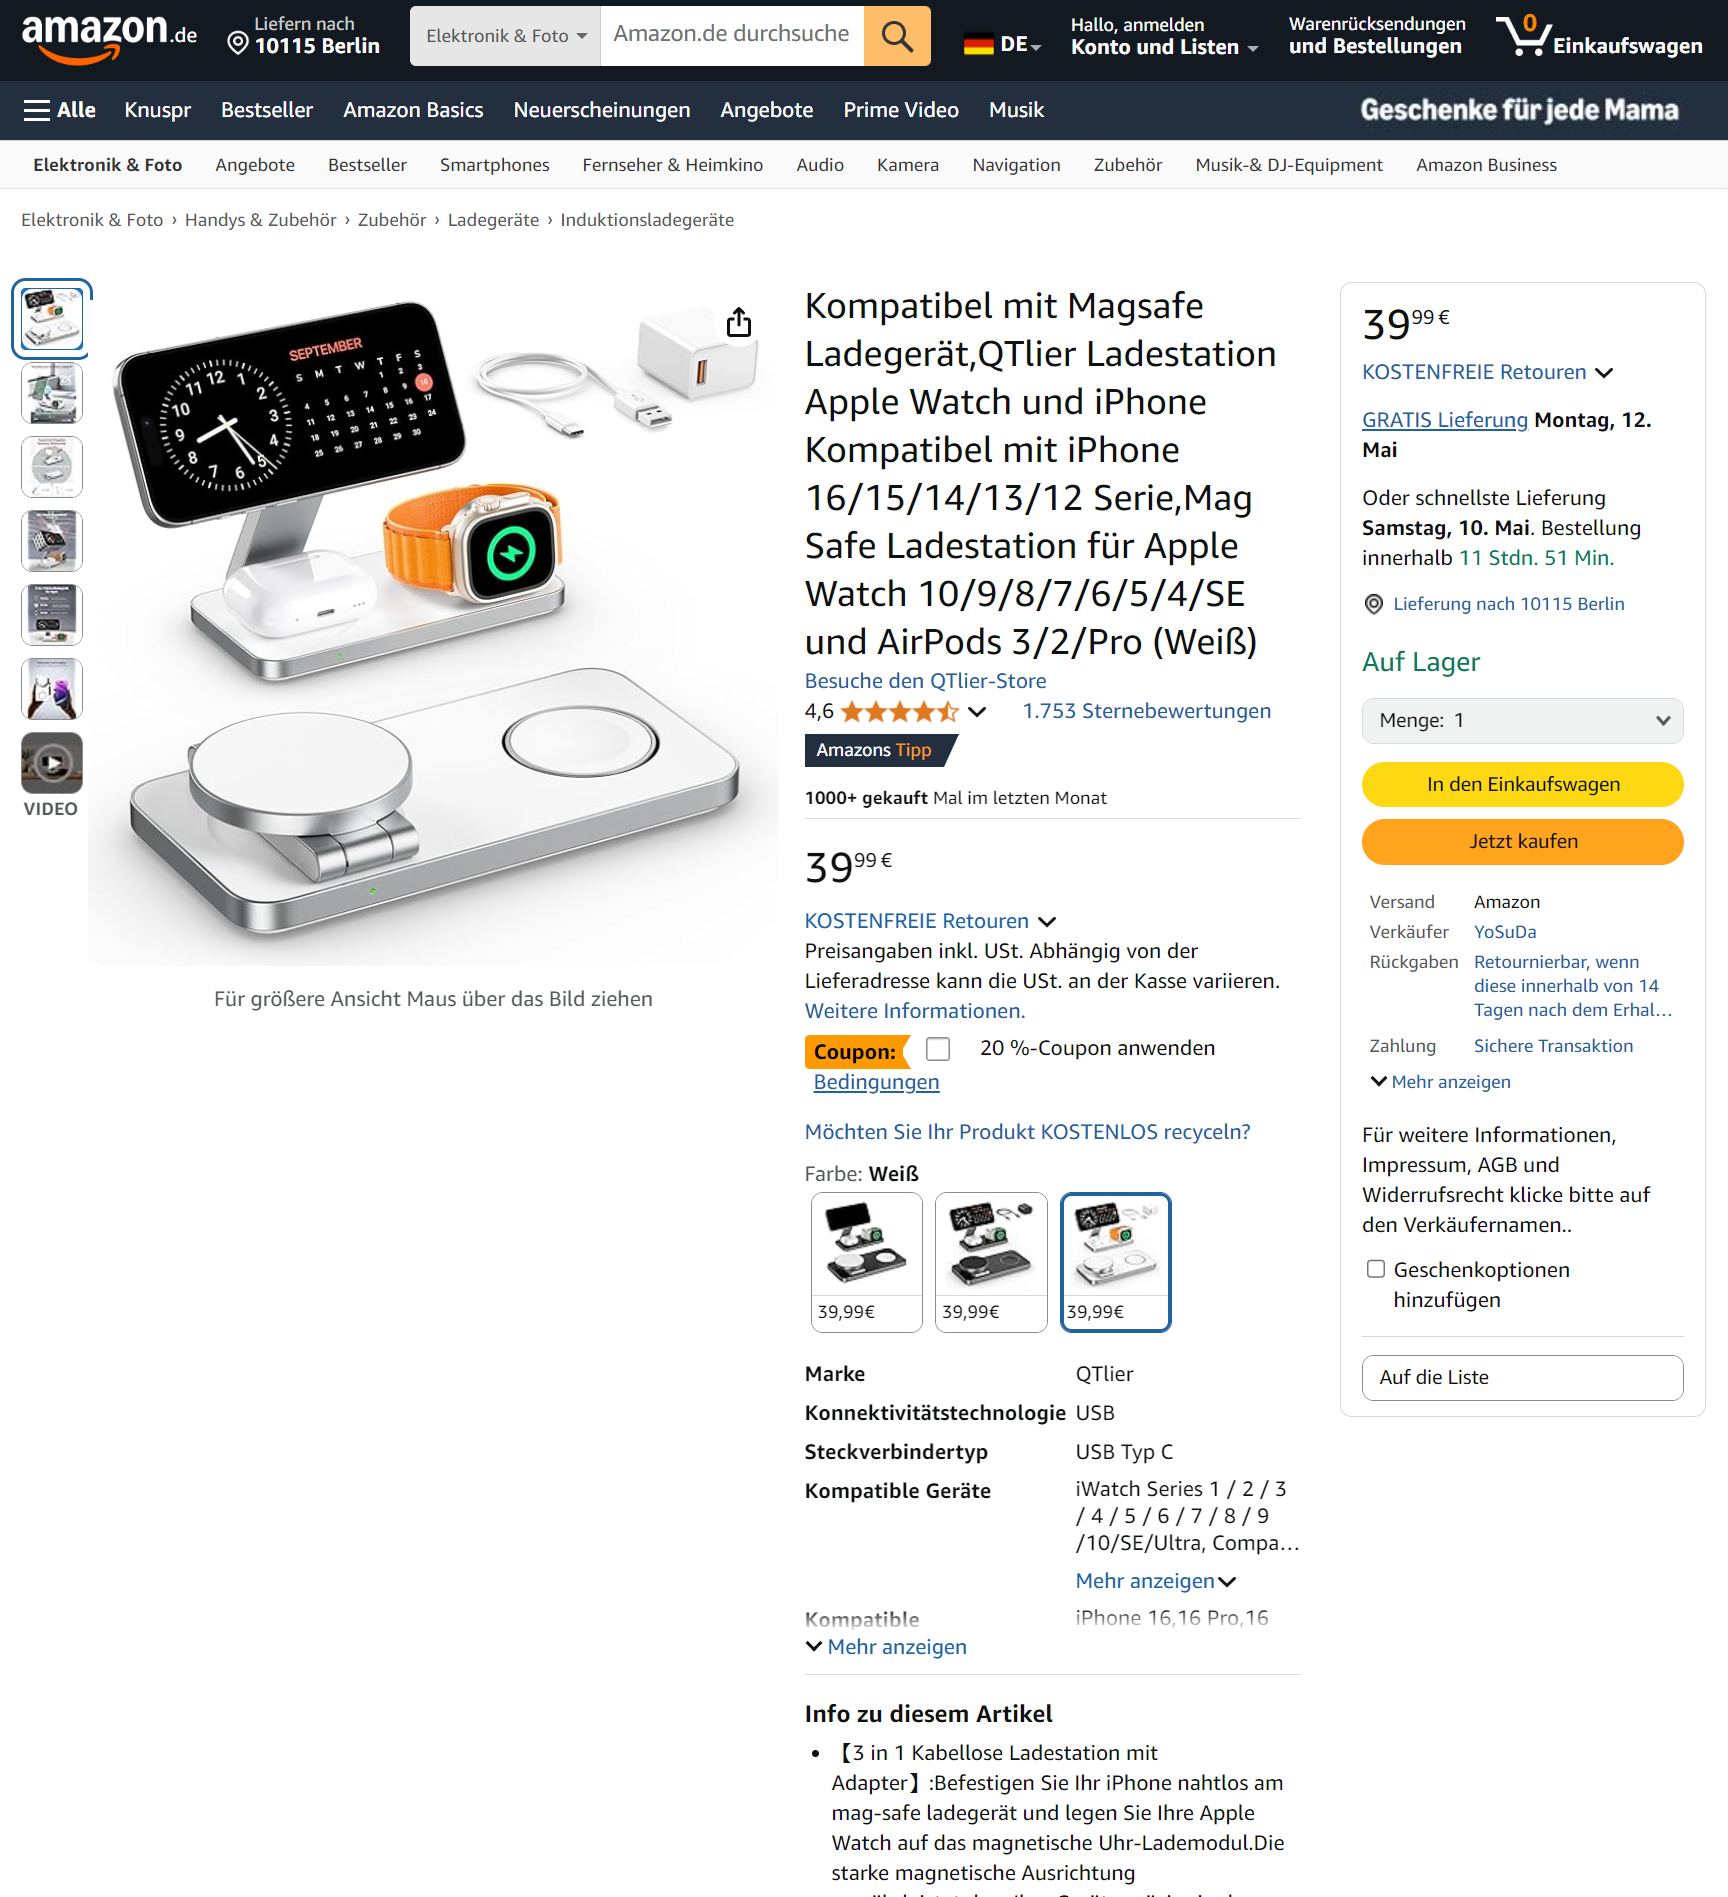Image resolution: width=1728 pixels, height=1897 pixels.
Task: Click the Amazon.de search input field
Action: coord(732,36)
